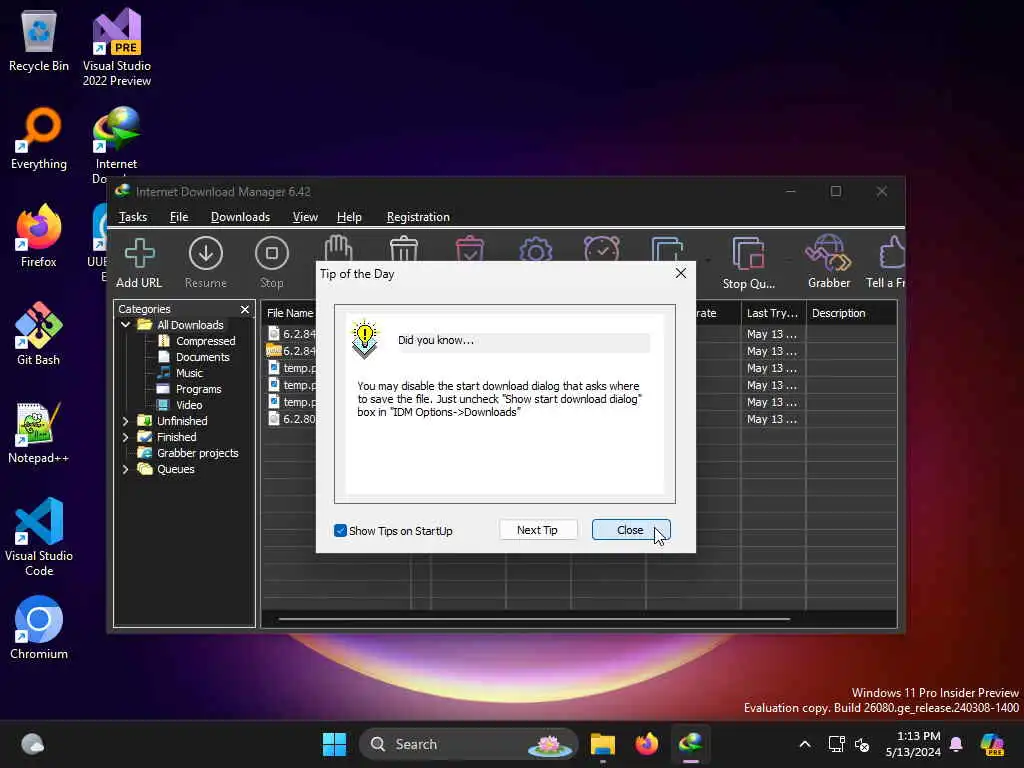Open Recycle Bin desktop icon
The height and width of the screenshot is (768, 1024).
(39, 41)
